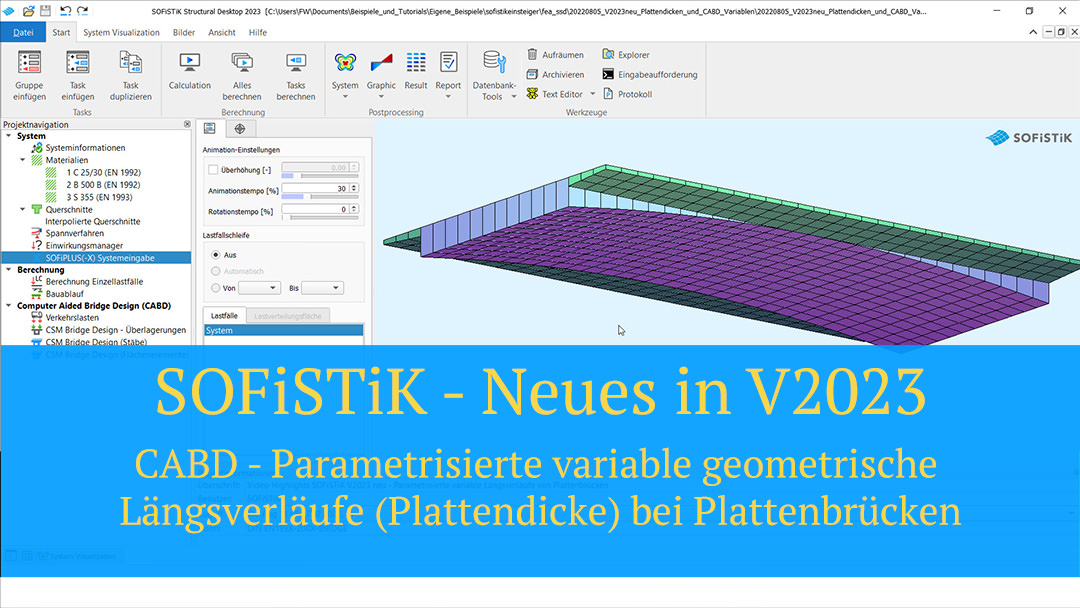
Task: Open the Von load case dropdown
Action: (258, 288)
